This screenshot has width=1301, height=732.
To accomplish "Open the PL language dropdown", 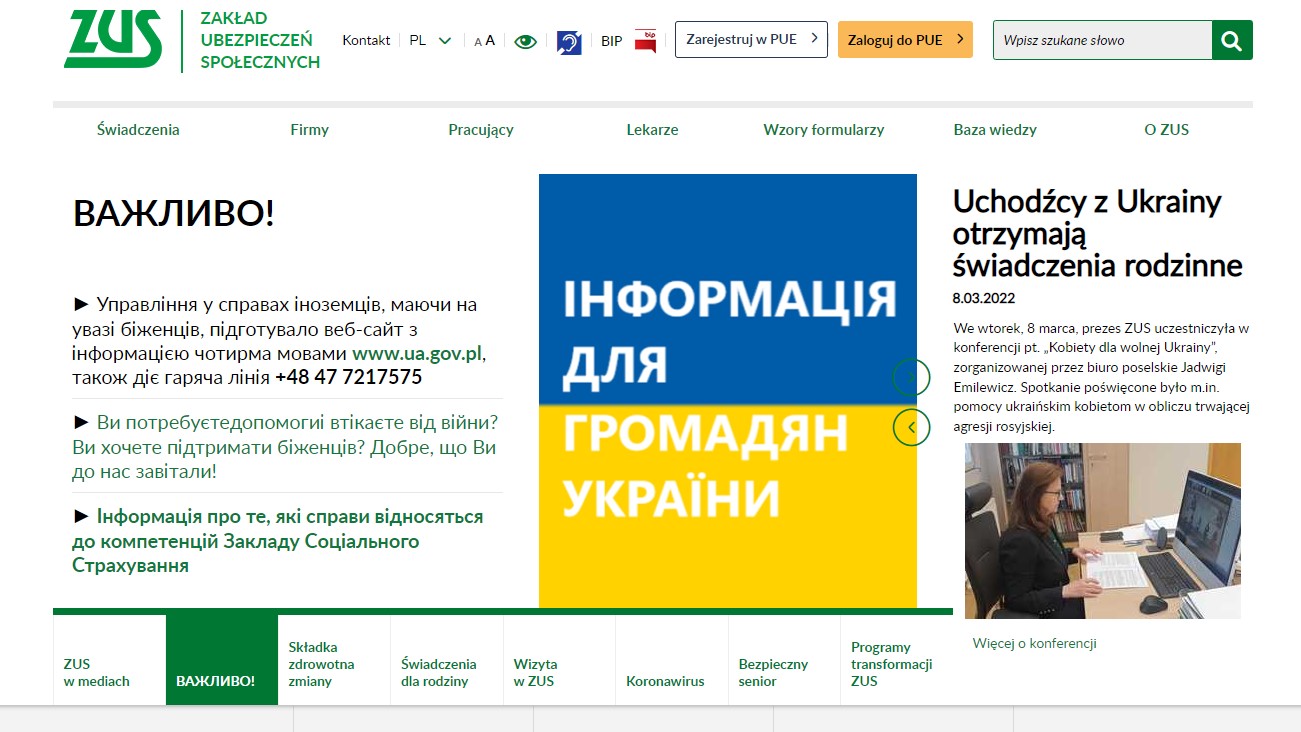I will point(429,41).
